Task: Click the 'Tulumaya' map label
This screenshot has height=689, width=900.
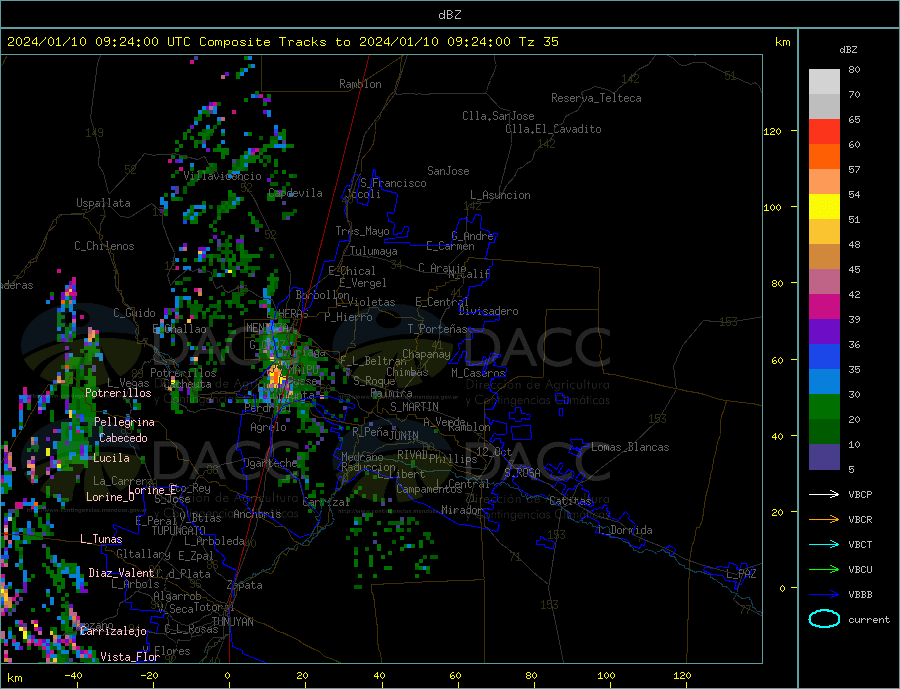Action: (x=374, y=251)
